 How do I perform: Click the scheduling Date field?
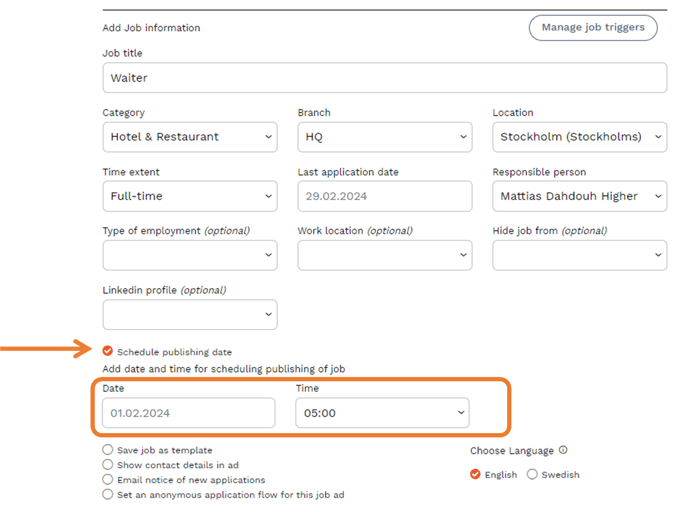188,412
